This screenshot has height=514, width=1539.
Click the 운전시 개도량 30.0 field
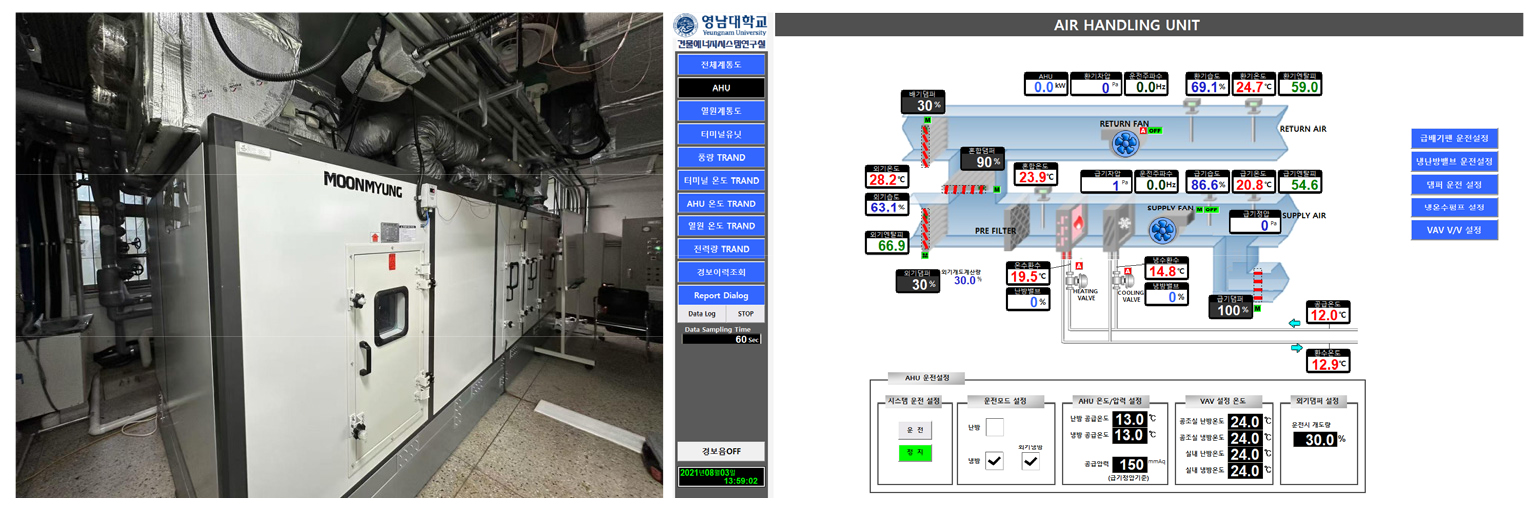tap(1315, 439)
